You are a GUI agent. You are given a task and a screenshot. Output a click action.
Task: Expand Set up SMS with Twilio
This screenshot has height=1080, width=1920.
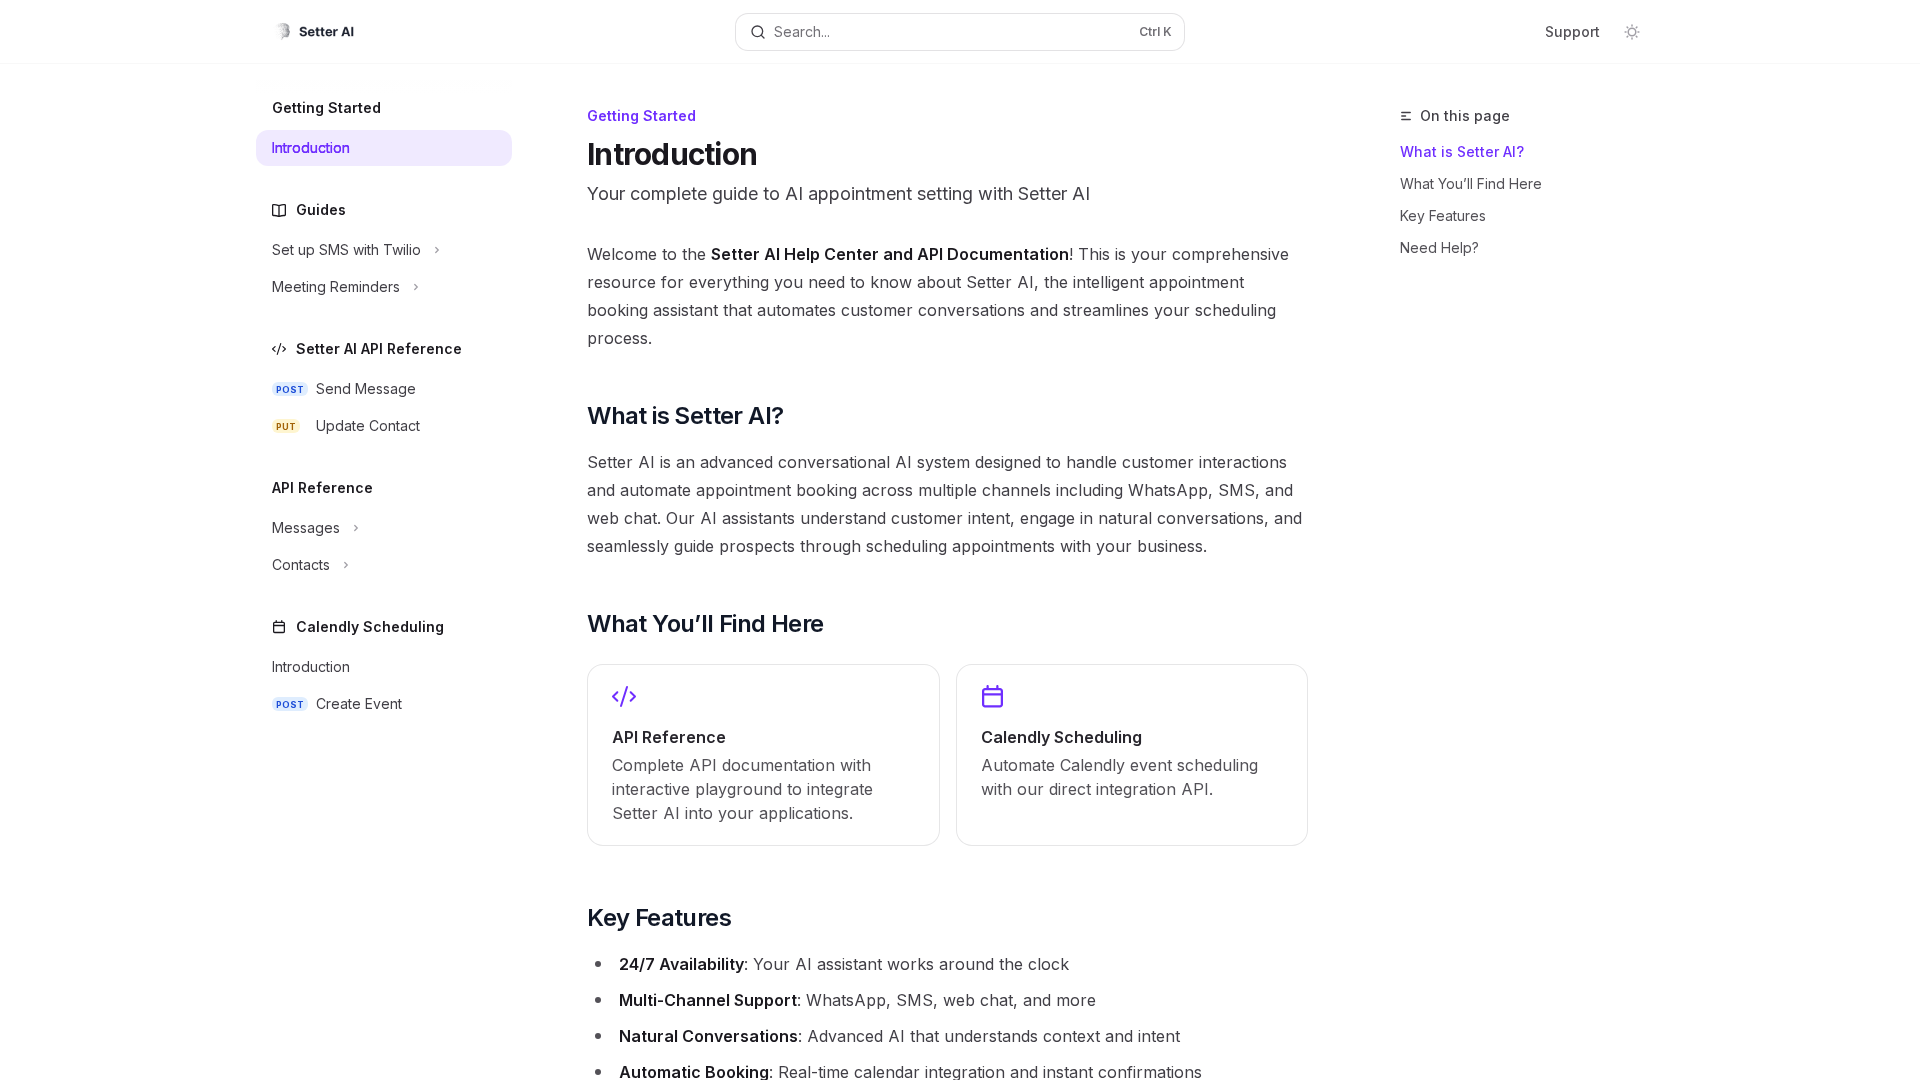pos(436,250)
